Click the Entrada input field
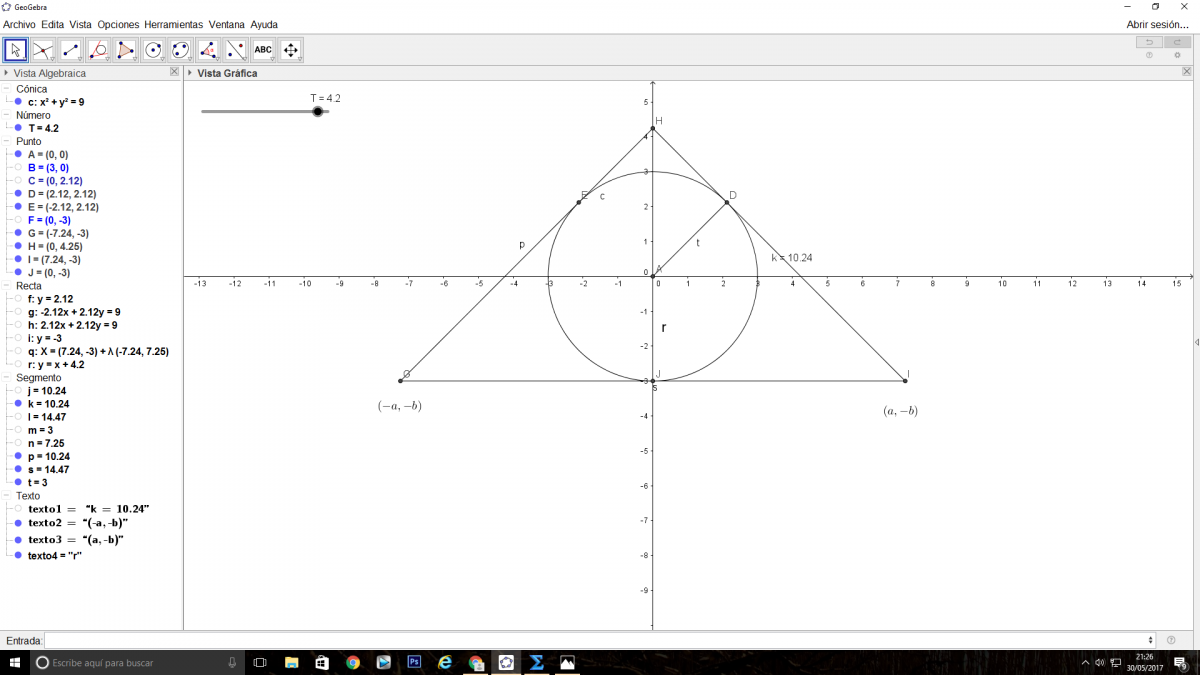The image size is (1200, 675). [x=600, y=640]
